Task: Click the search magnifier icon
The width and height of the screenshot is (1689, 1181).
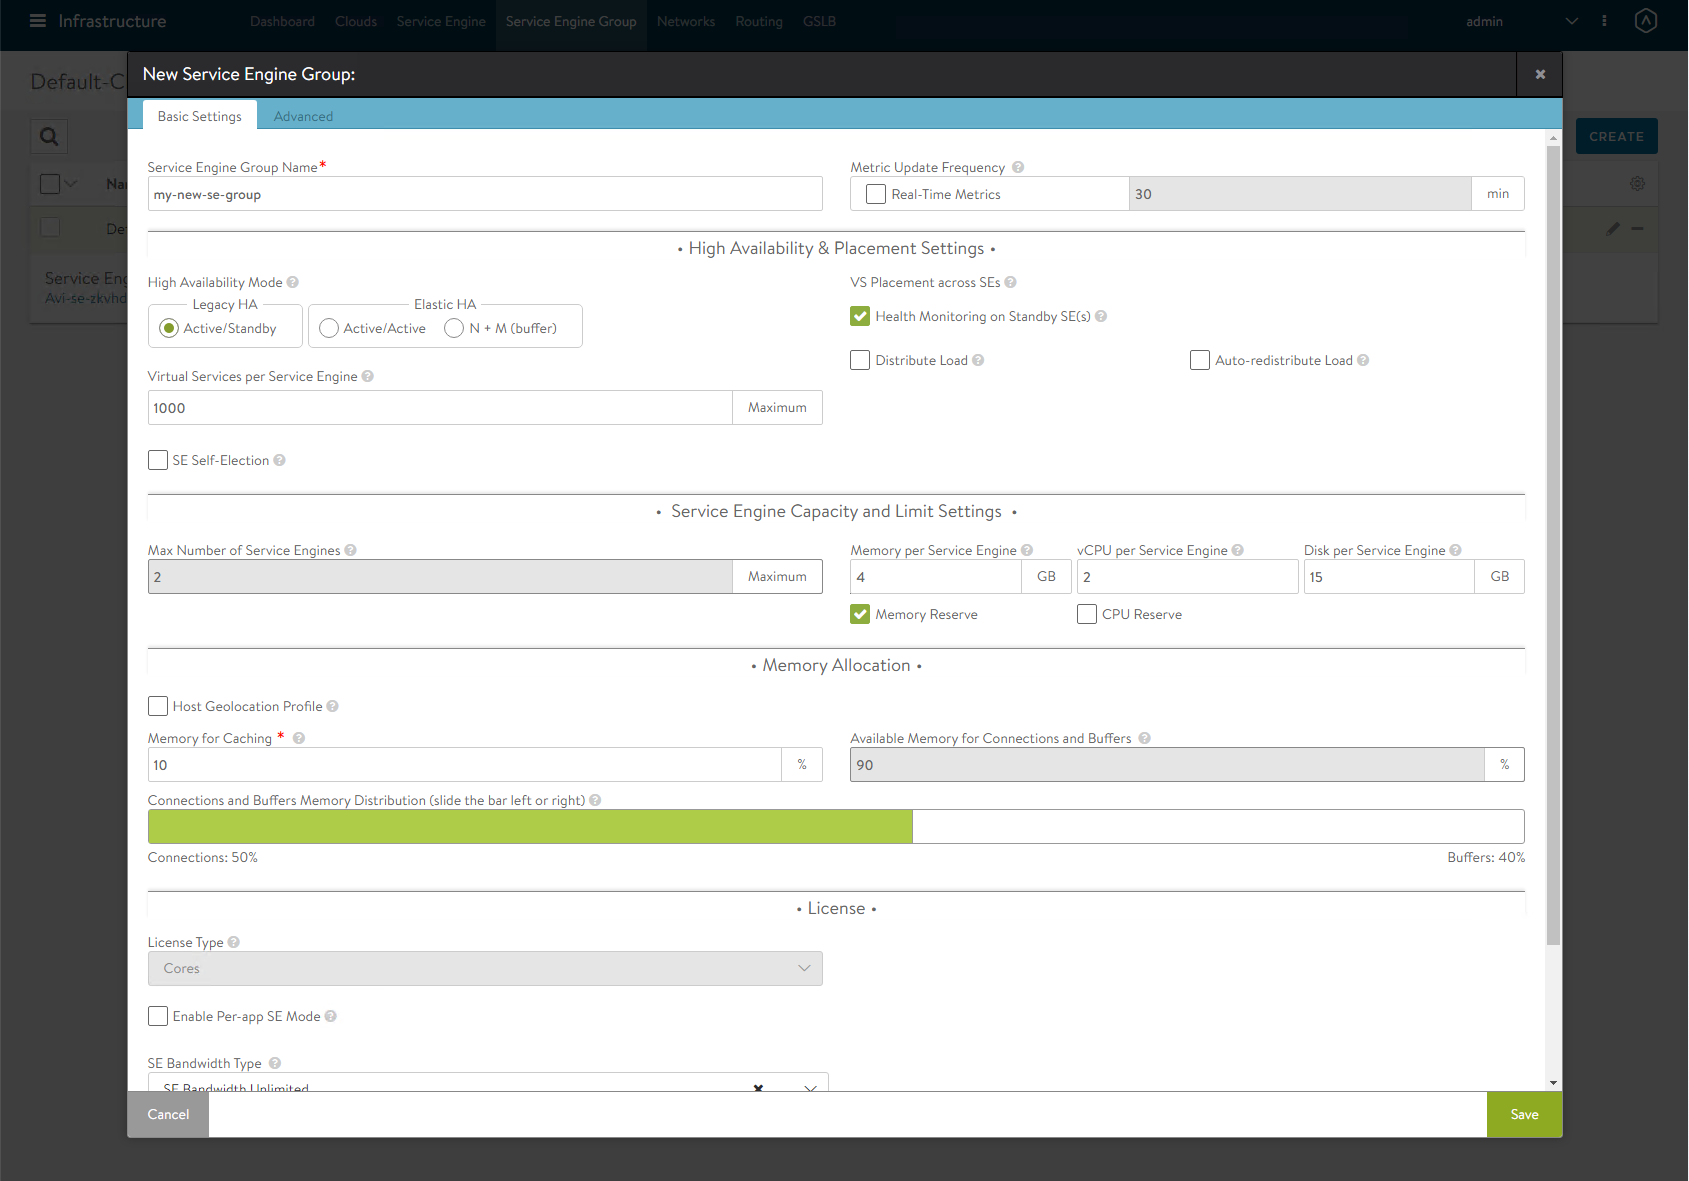Action: 49,137
